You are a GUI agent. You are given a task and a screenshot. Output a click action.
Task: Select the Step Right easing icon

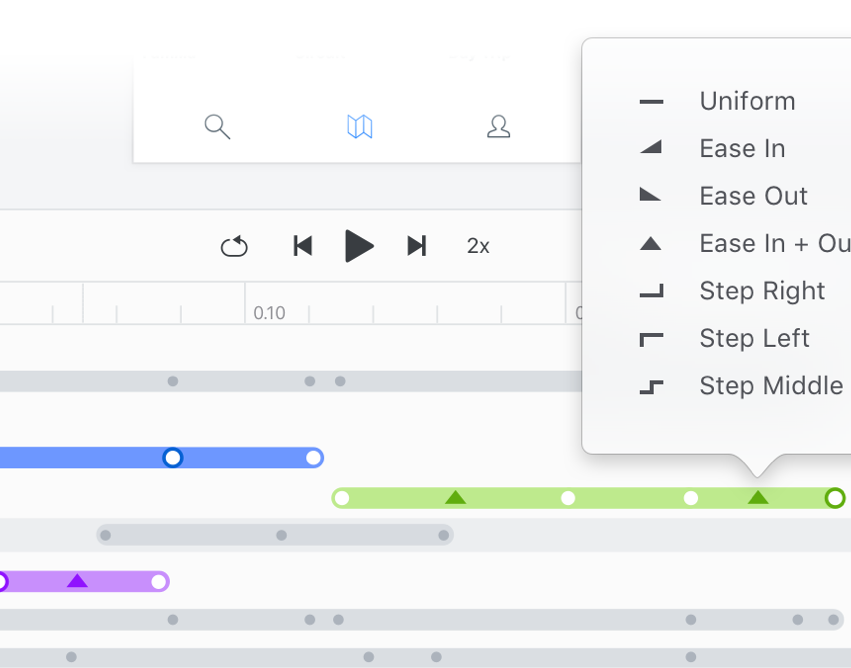(x=651, y=291)
